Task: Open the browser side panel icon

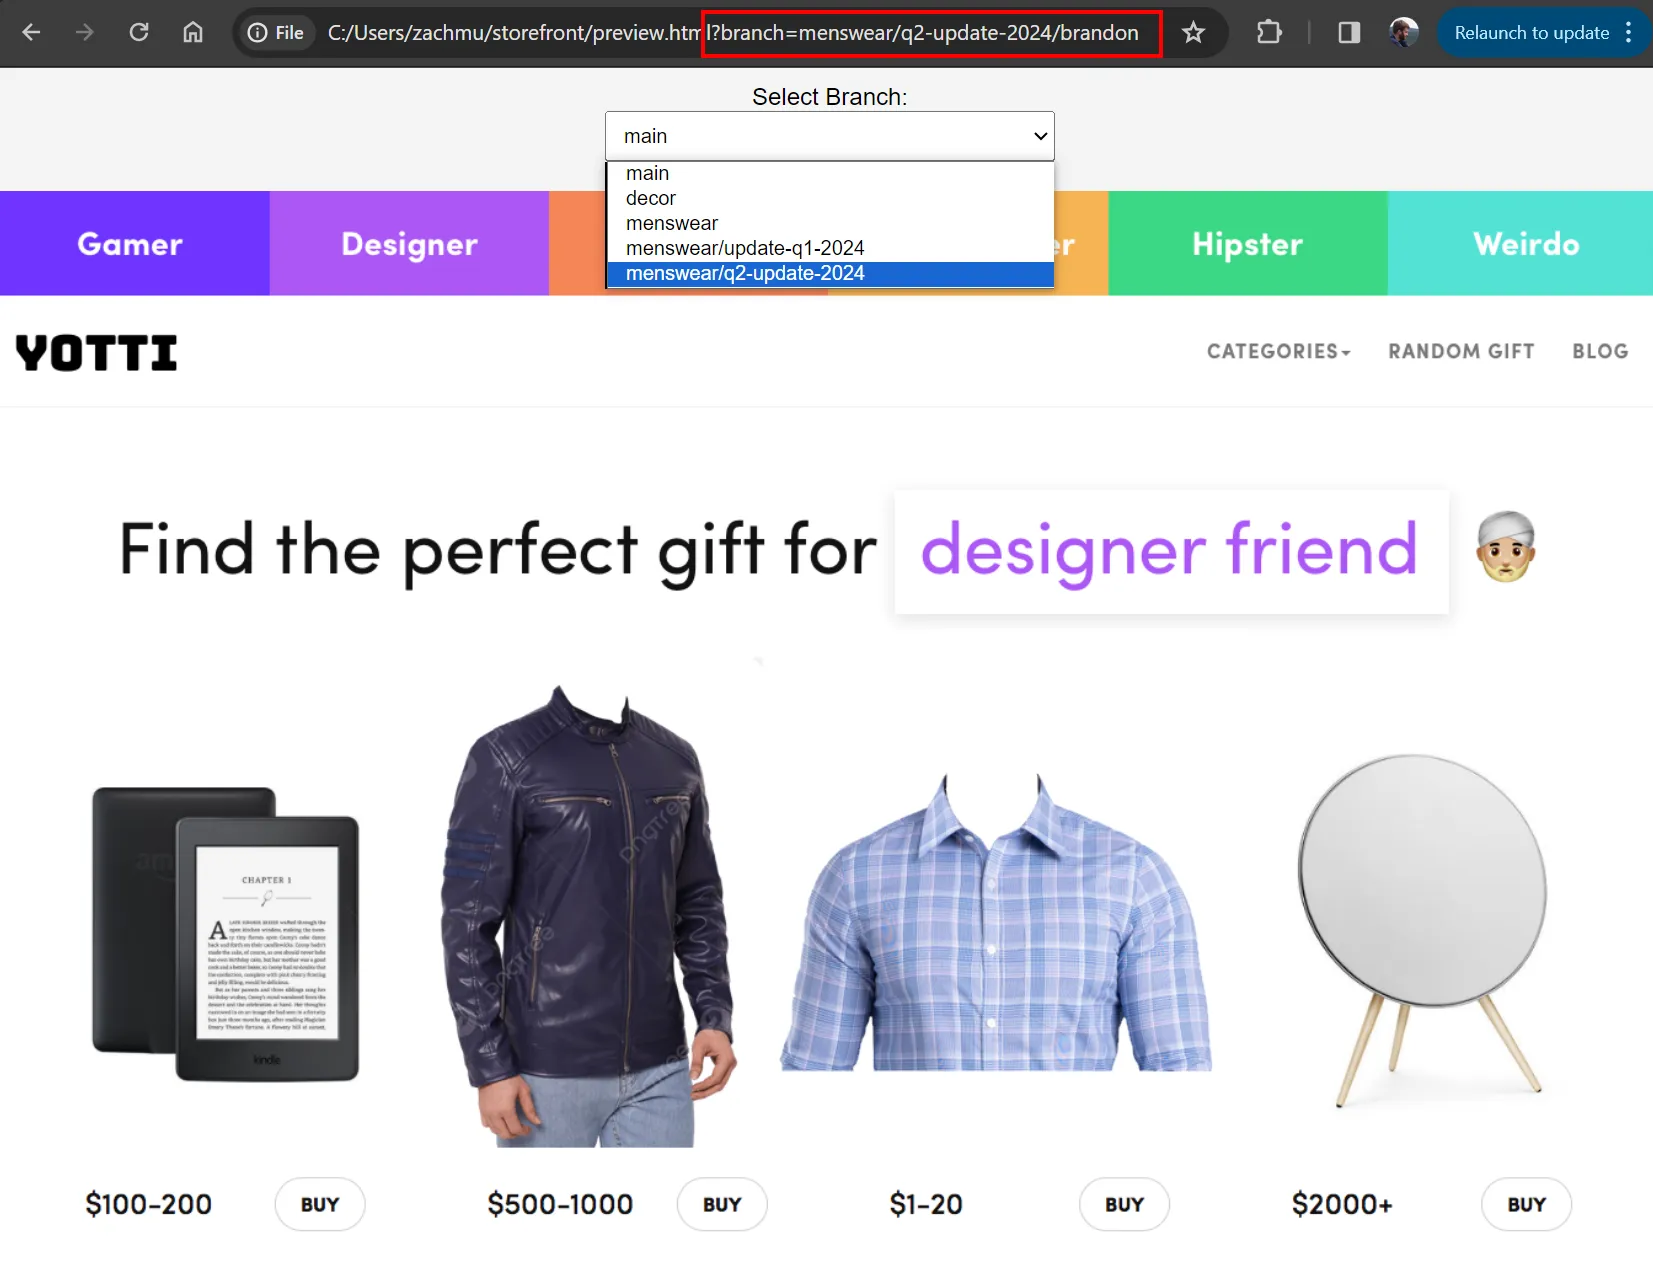Action: click(x=1347, y=32)
